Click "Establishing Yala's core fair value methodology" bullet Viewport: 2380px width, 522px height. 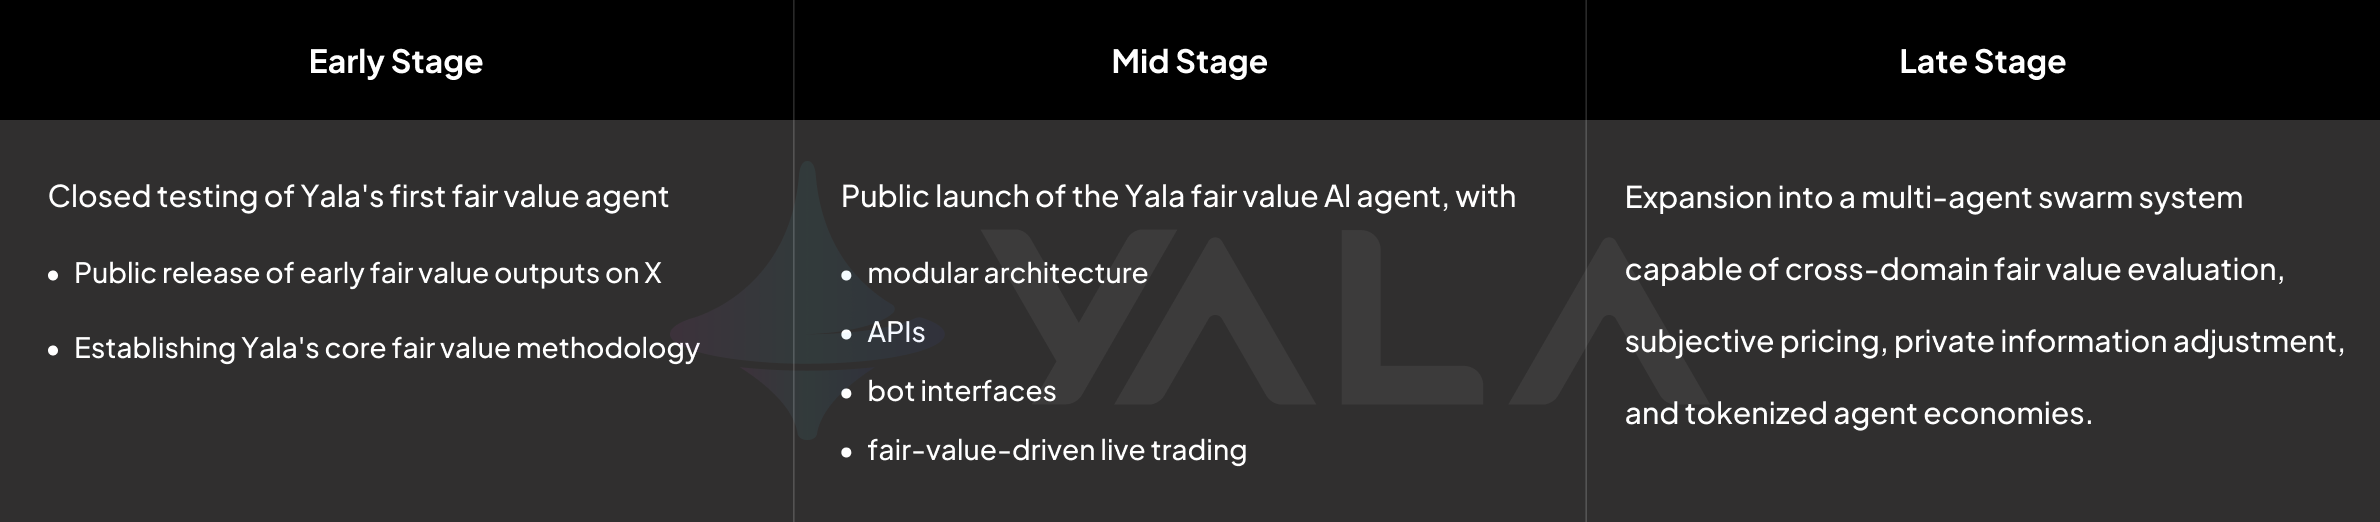click(386, 348)
